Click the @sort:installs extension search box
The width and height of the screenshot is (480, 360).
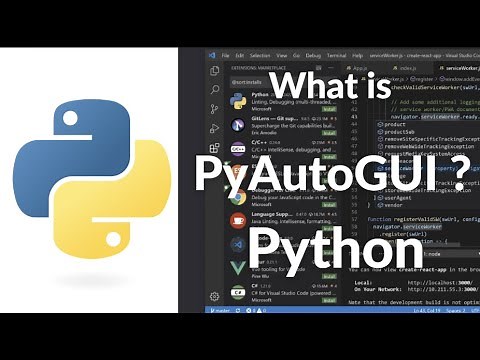coord(283,82)
